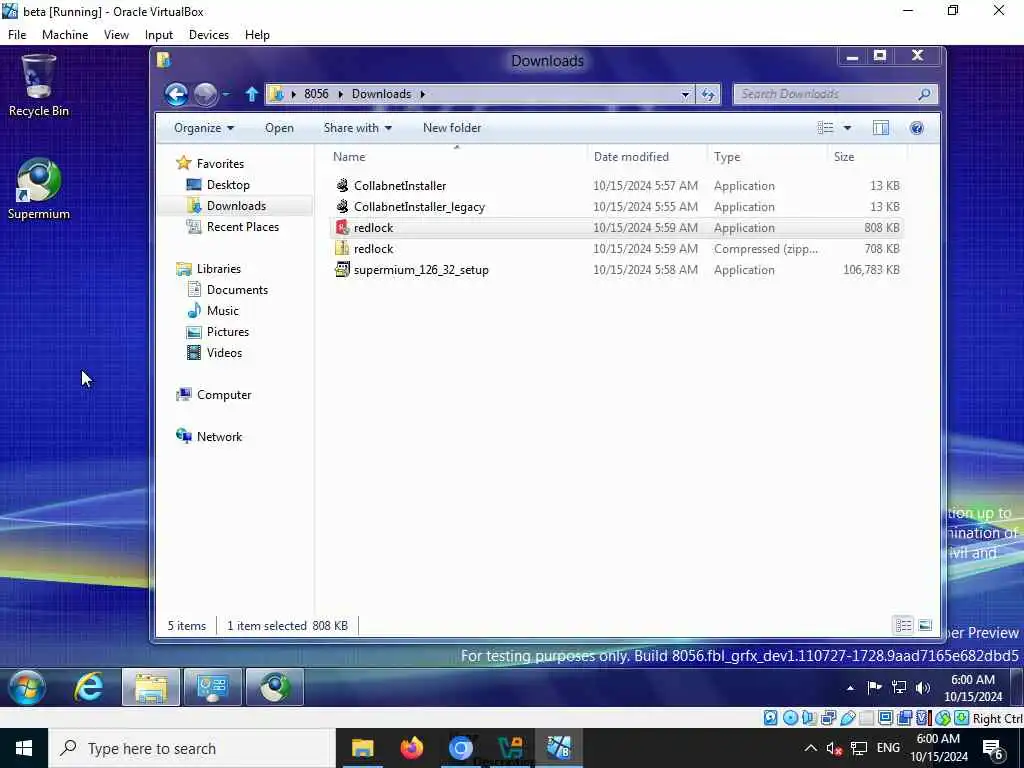Click Downloads in the address breadcrumb
Viewport: 1024px width, 768px height.
tap(381, 94)
